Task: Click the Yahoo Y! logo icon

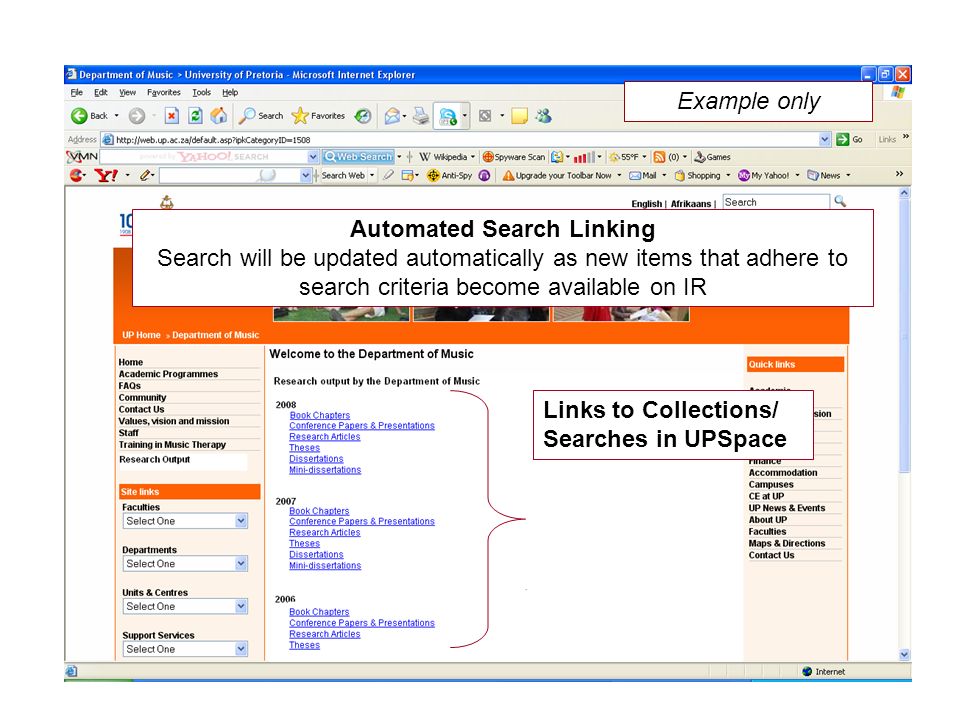Action: pos(105,176)
